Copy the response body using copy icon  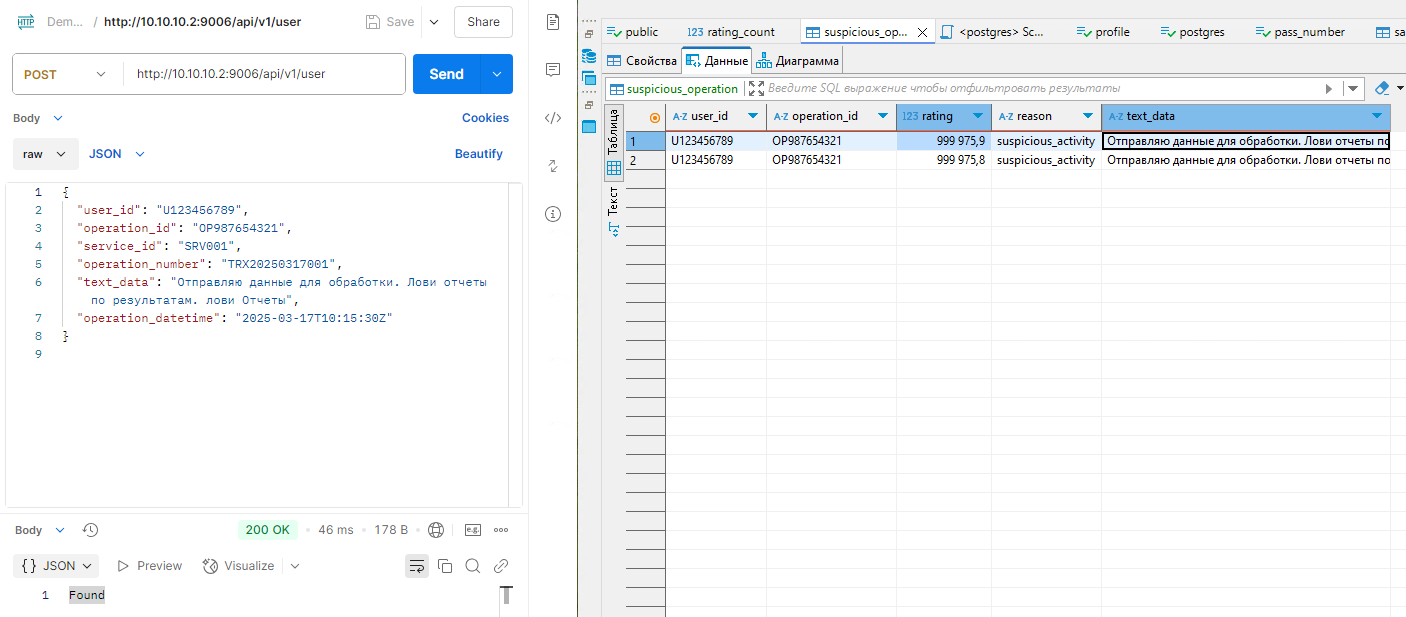point(445,566)
